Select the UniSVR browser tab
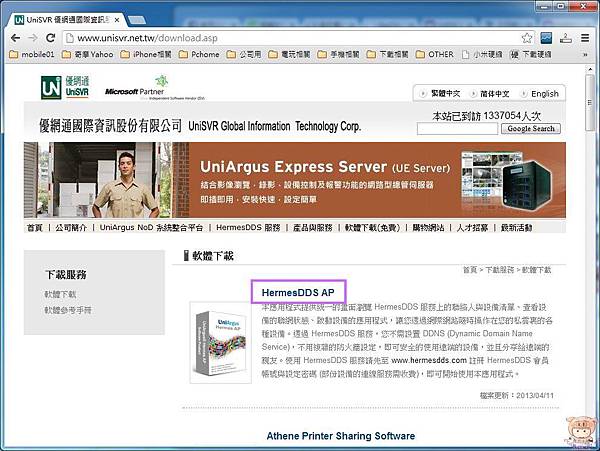The width and height of the screenshot is (600, 451). click(x=67, y=20)
